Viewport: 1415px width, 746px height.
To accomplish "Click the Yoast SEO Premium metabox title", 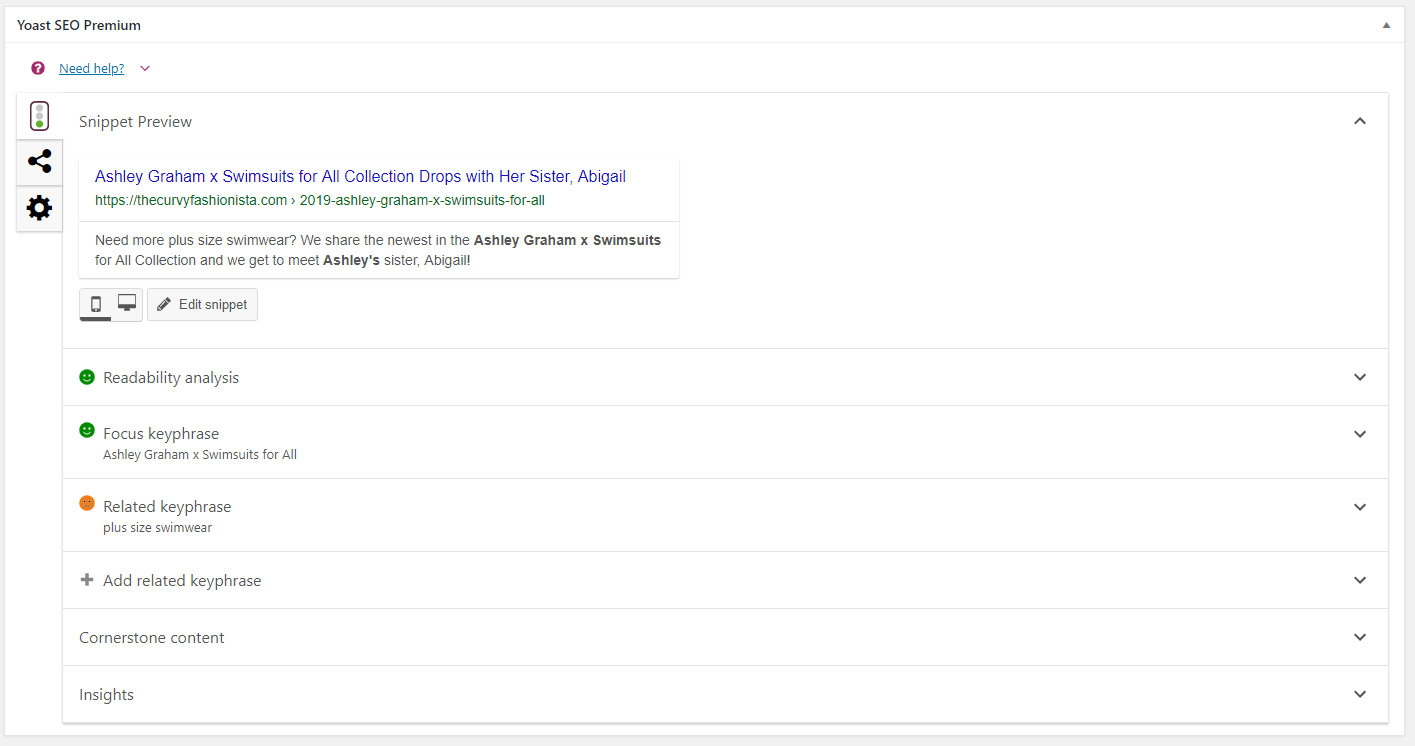I will pos(79,25).
